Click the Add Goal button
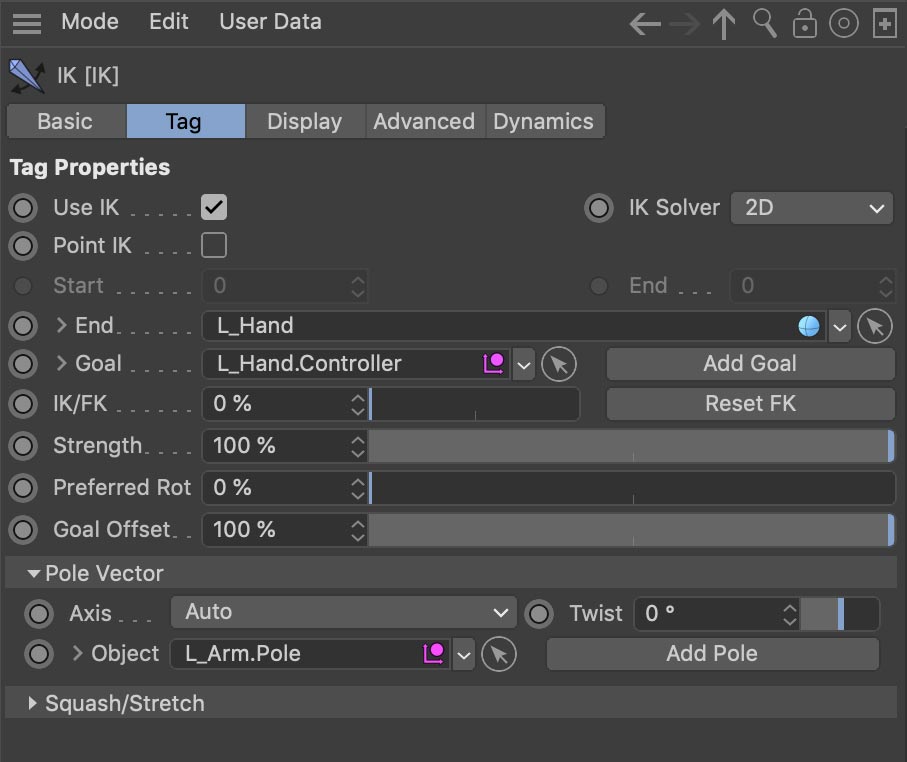Screen dimensions: 907x762 coord(749,364)
